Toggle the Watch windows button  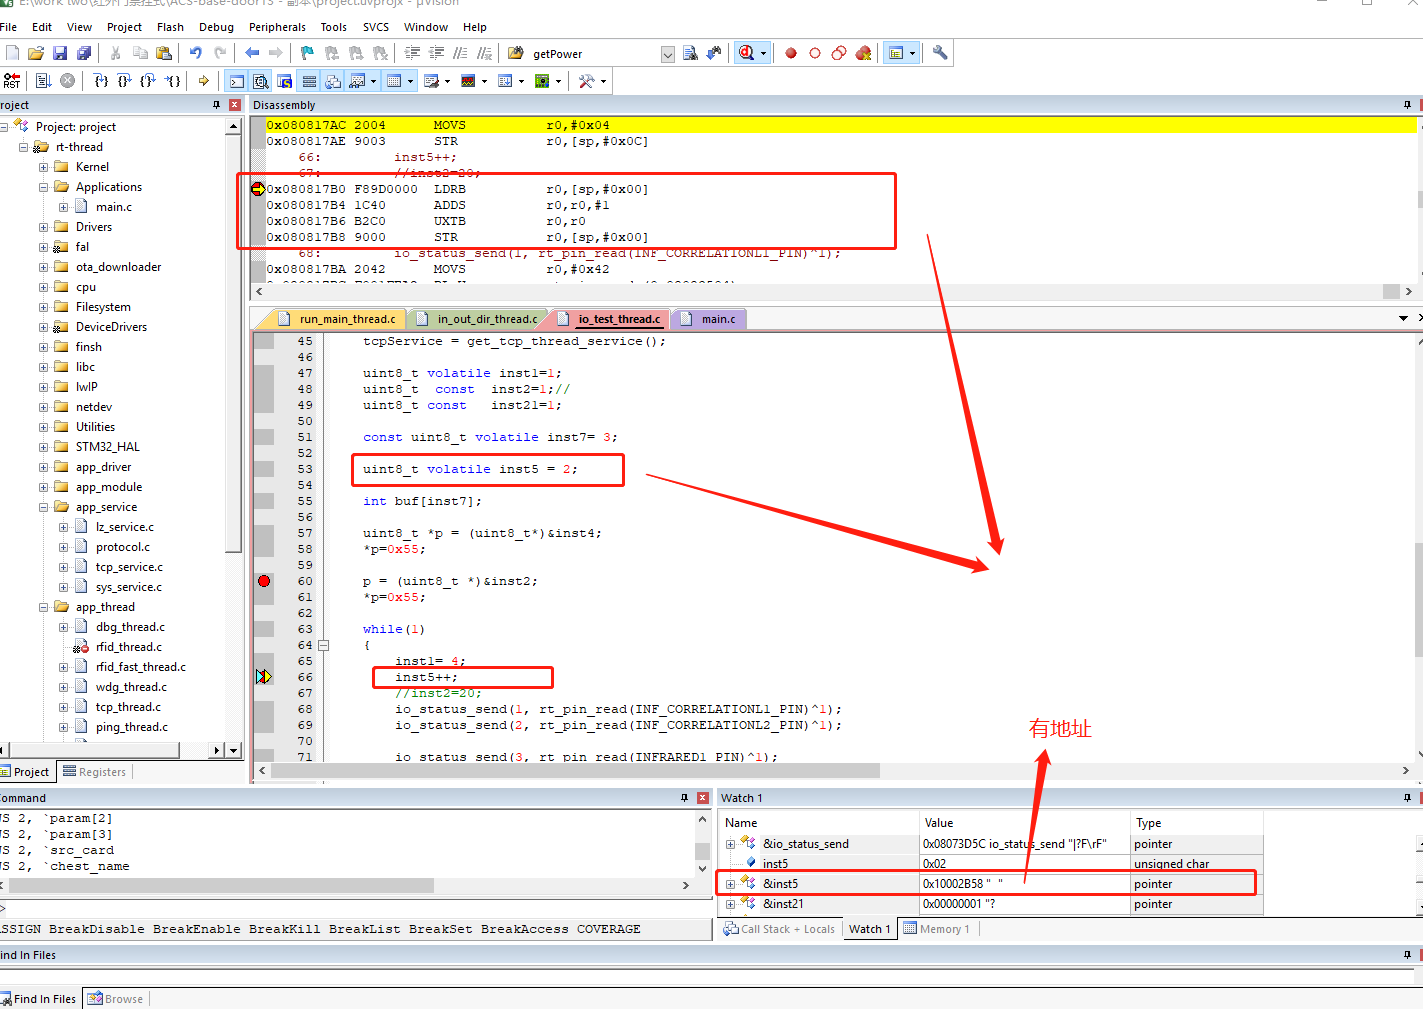coord(357,81)
